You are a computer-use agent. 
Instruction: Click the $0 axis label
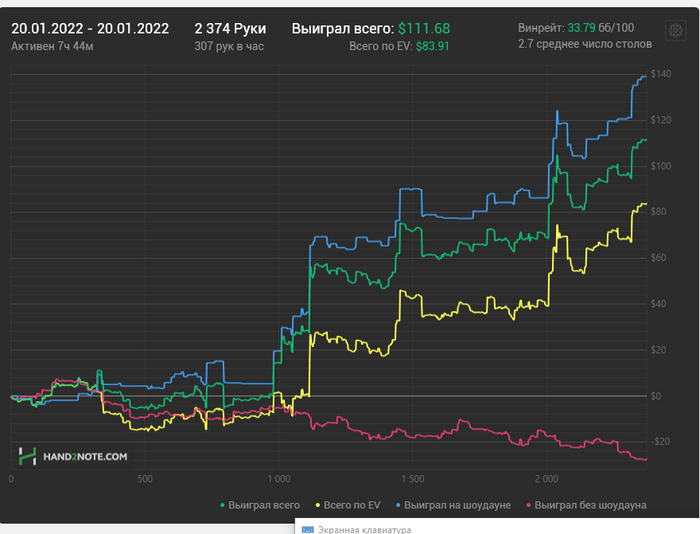pos(656,396)
